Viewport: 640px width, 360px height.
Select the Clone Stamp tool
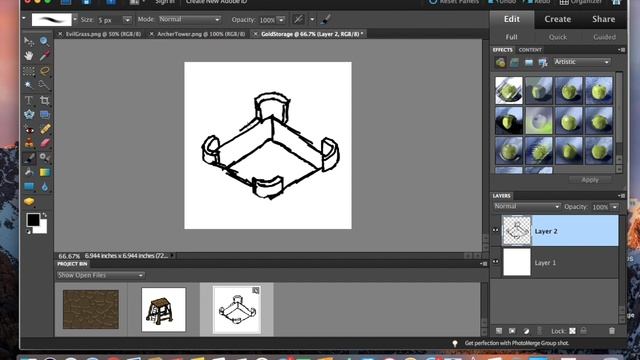(29, 143)
